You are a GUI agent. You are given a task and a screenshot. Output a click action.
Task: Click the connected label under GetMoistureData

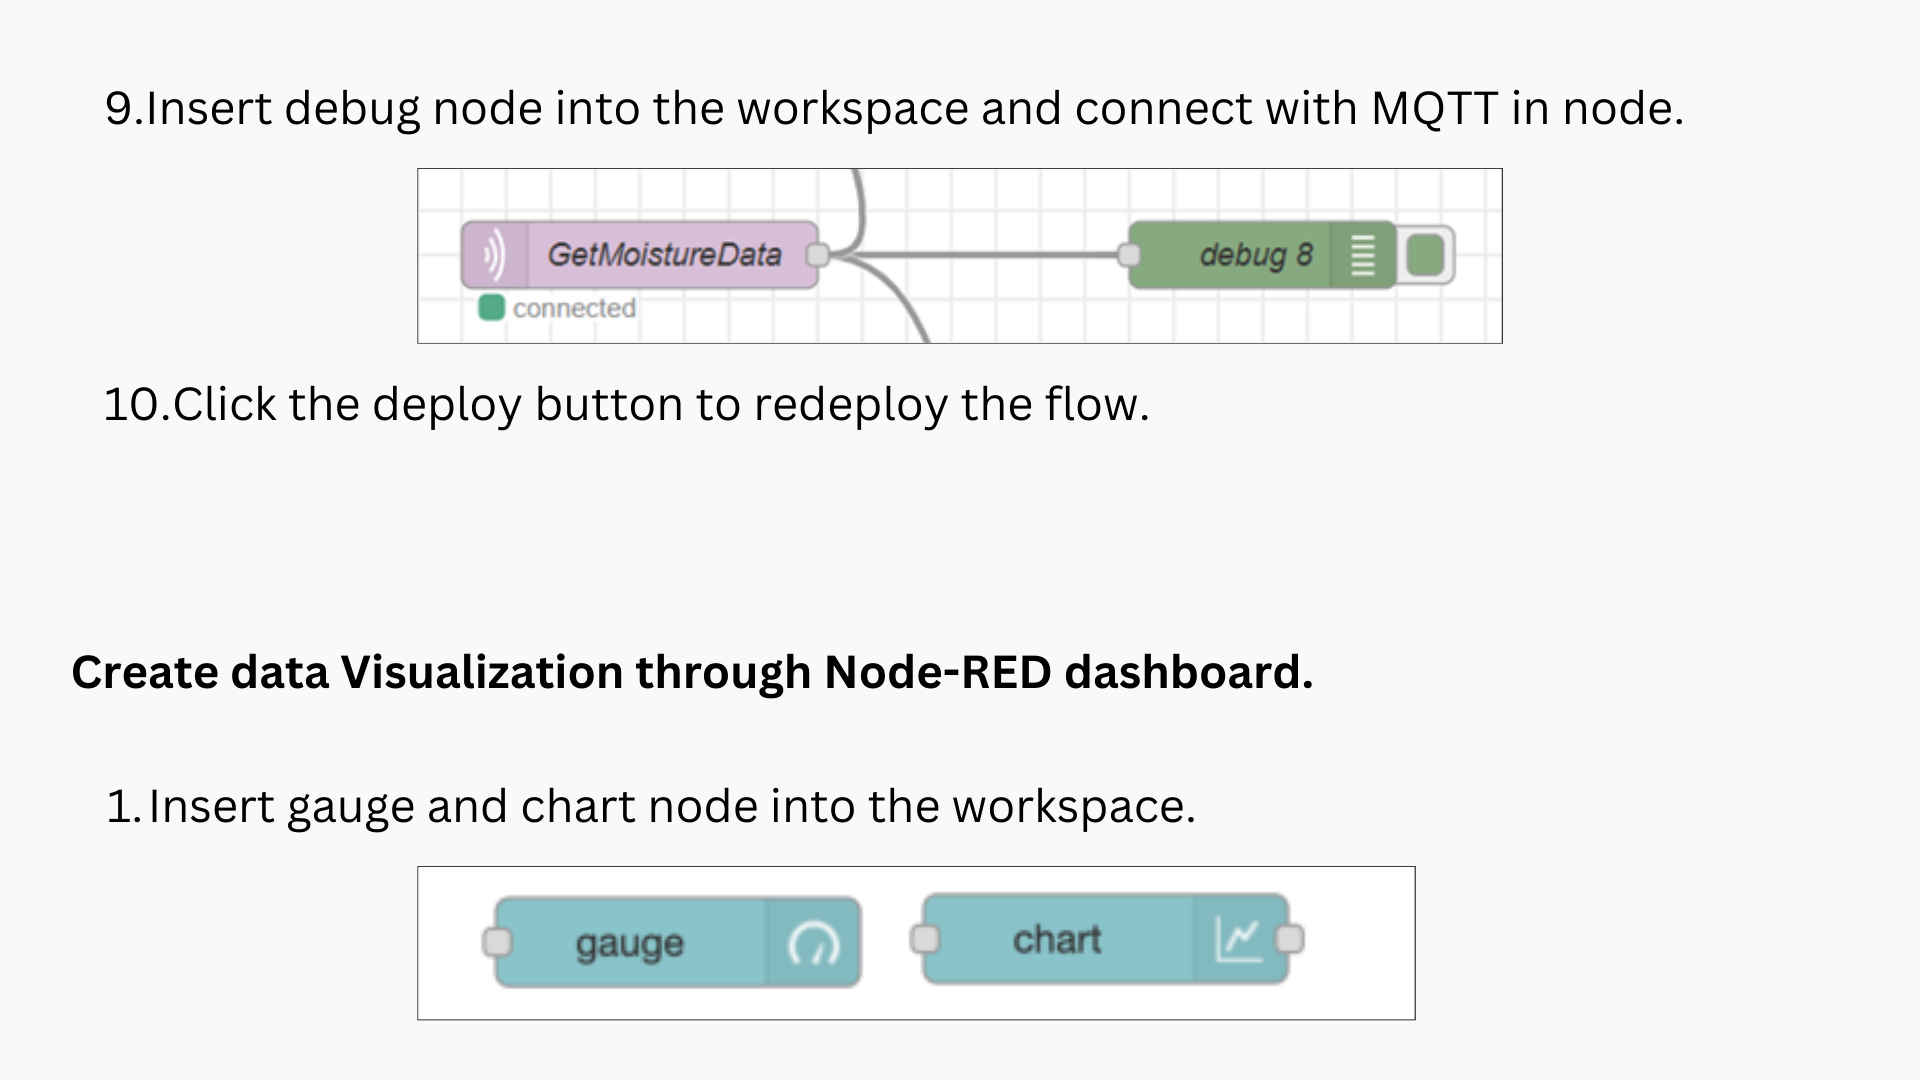[574, 308]
